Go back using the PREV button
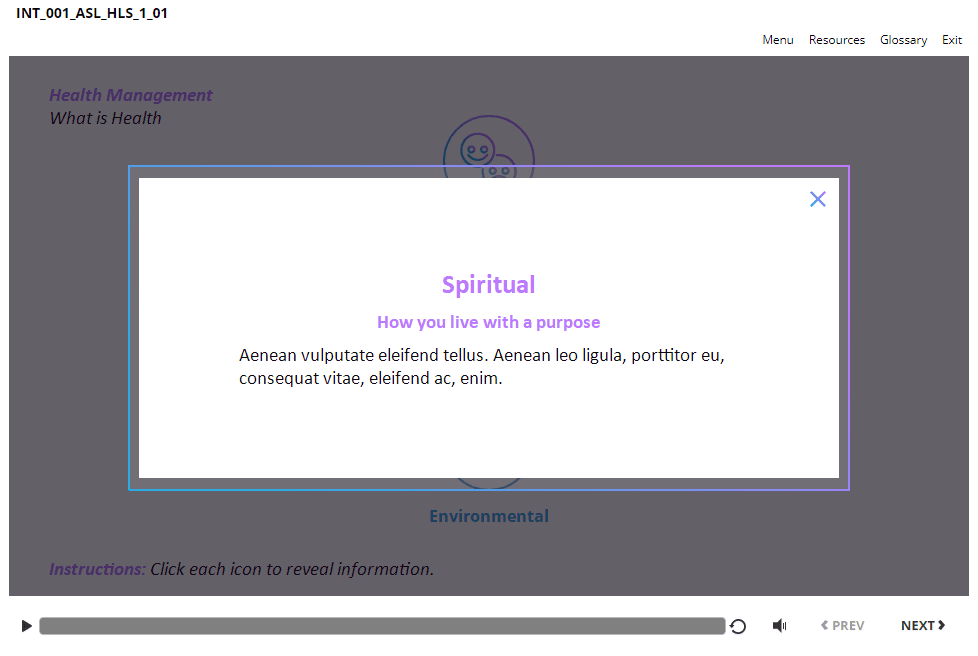 click(x=842, y=626)
